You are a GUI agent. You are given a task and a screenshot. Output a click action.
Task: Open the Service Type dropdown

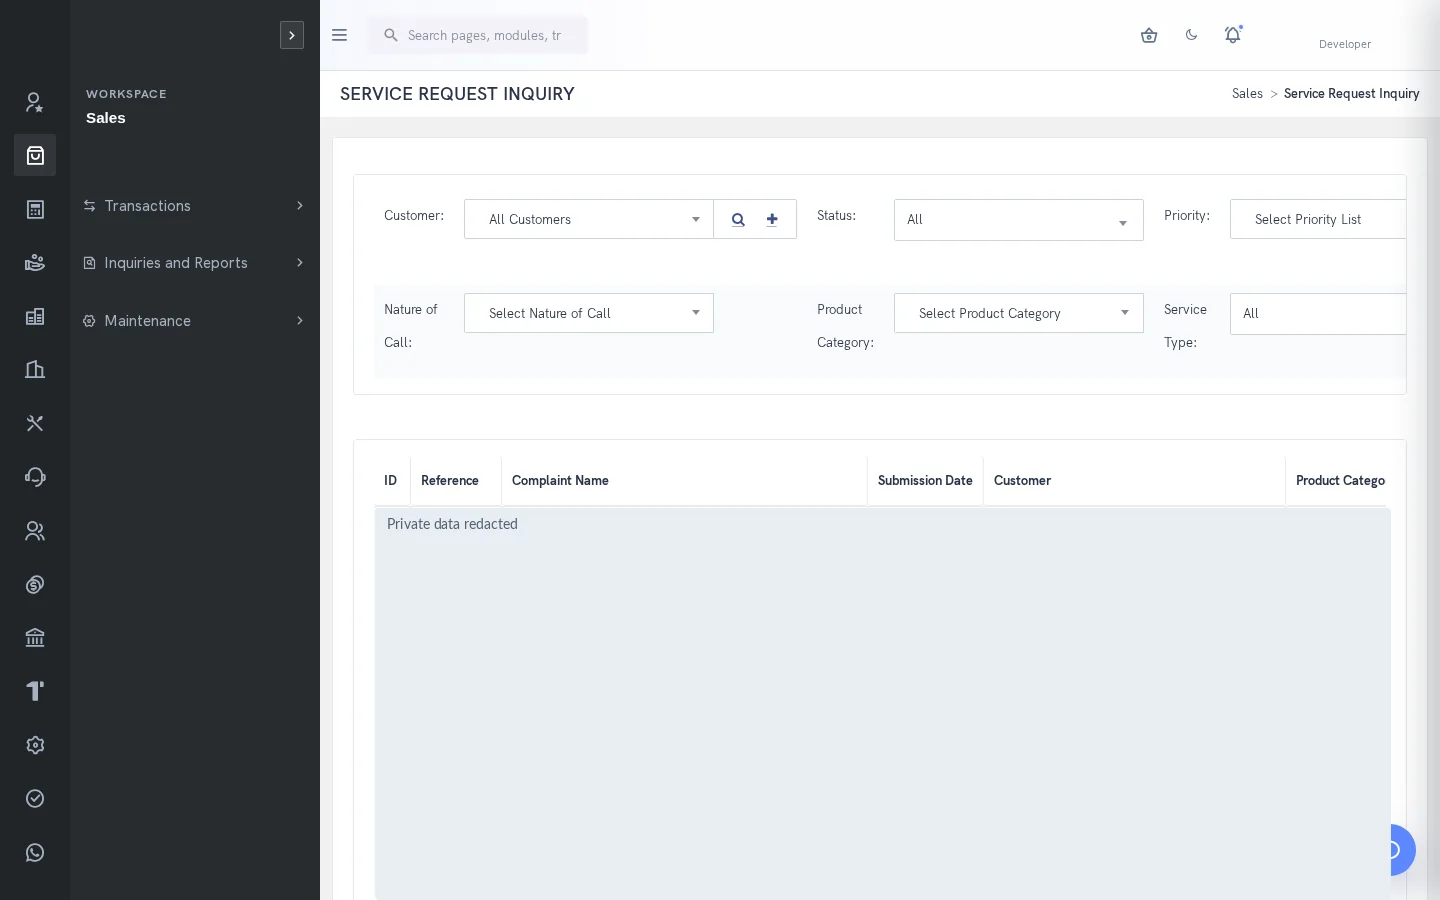click(1318, 314)
